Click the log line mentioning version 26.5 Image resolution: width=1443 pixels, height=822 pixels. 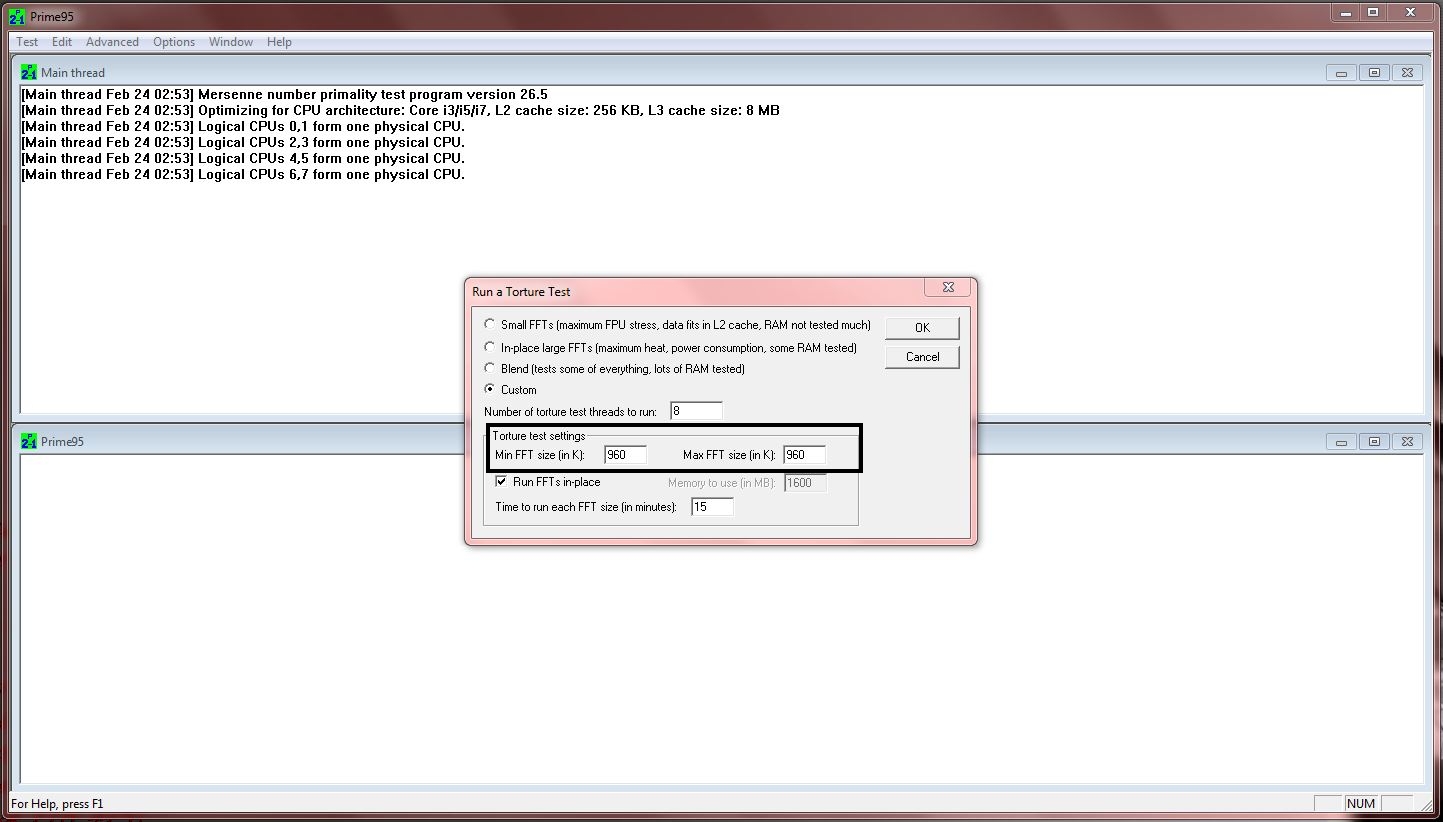pyautogui.click(x=284, y=95)
